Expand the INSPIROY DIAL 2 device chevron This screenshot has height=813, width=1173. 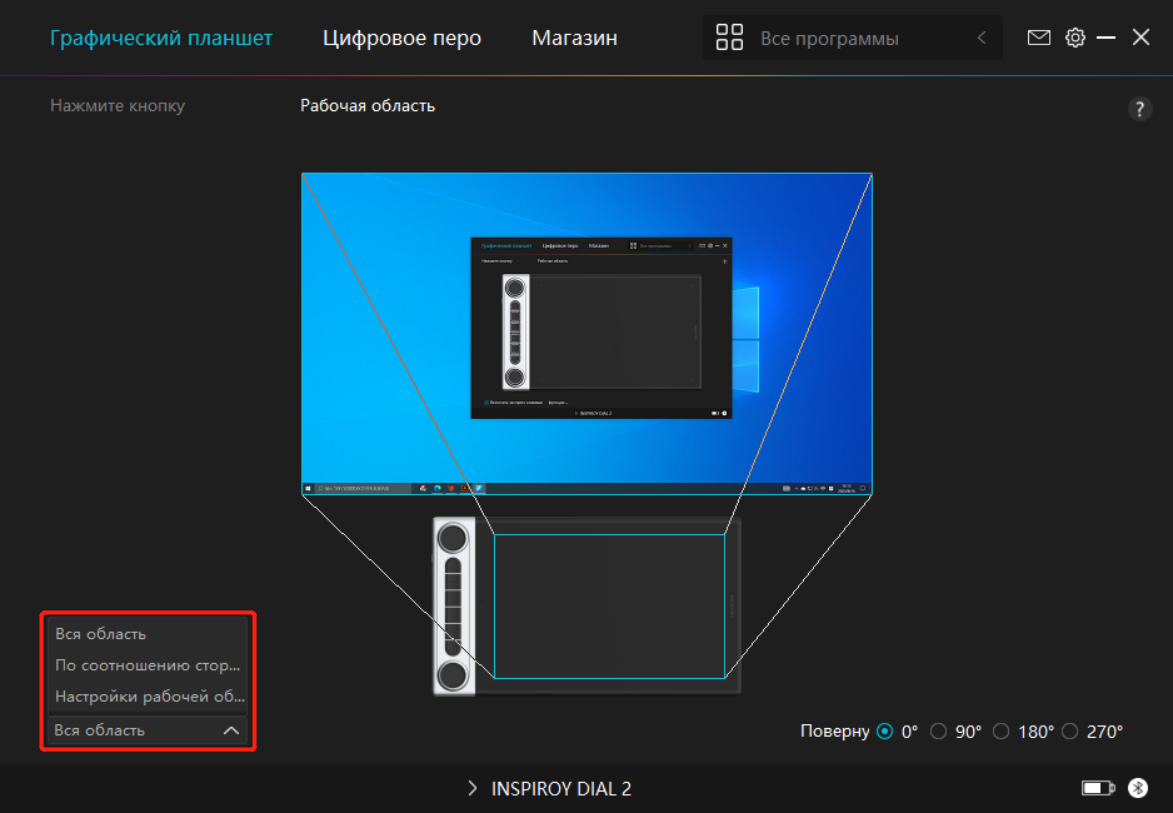pyautogui.click(x=472, y=789)
